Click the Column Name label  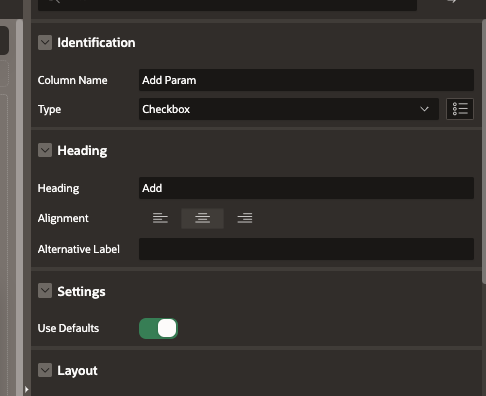click(x=72, y=80)
